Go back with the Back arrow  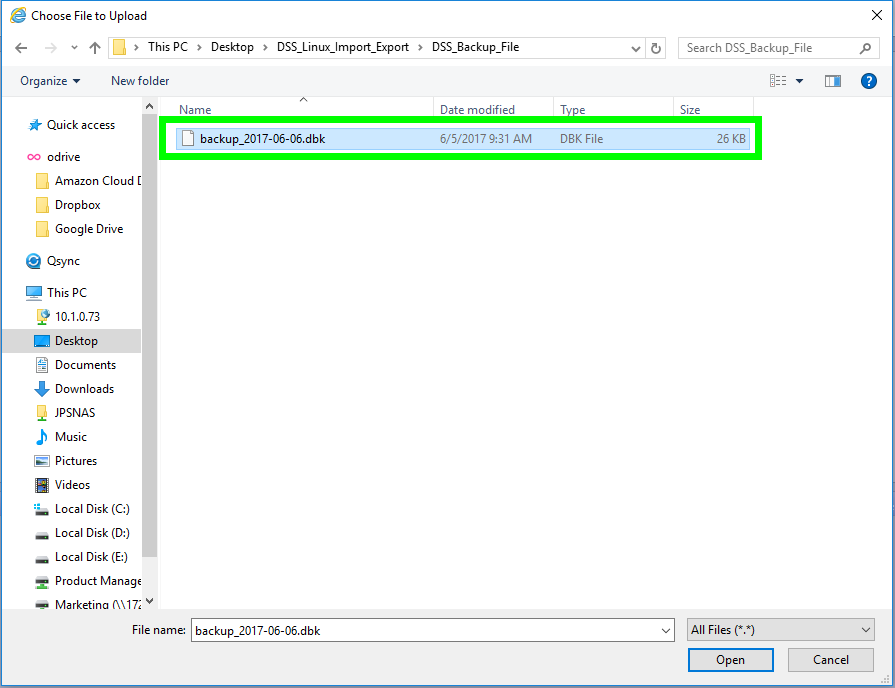pyautogui.click(x=21, y=48)
